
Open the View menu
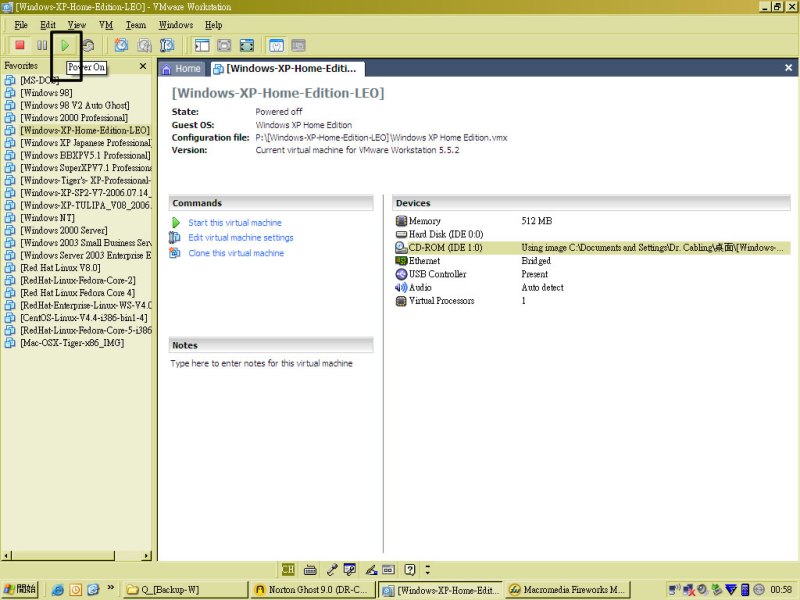[77, 25]
